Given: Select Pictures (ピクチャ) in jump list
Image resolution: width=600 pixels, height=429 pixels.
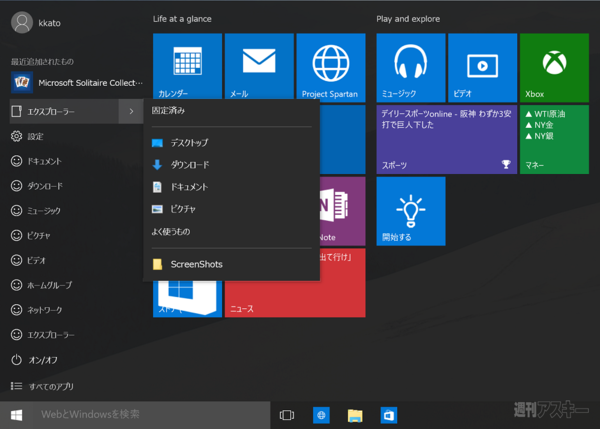Looking at the screenshot, I should coord(232,209).
